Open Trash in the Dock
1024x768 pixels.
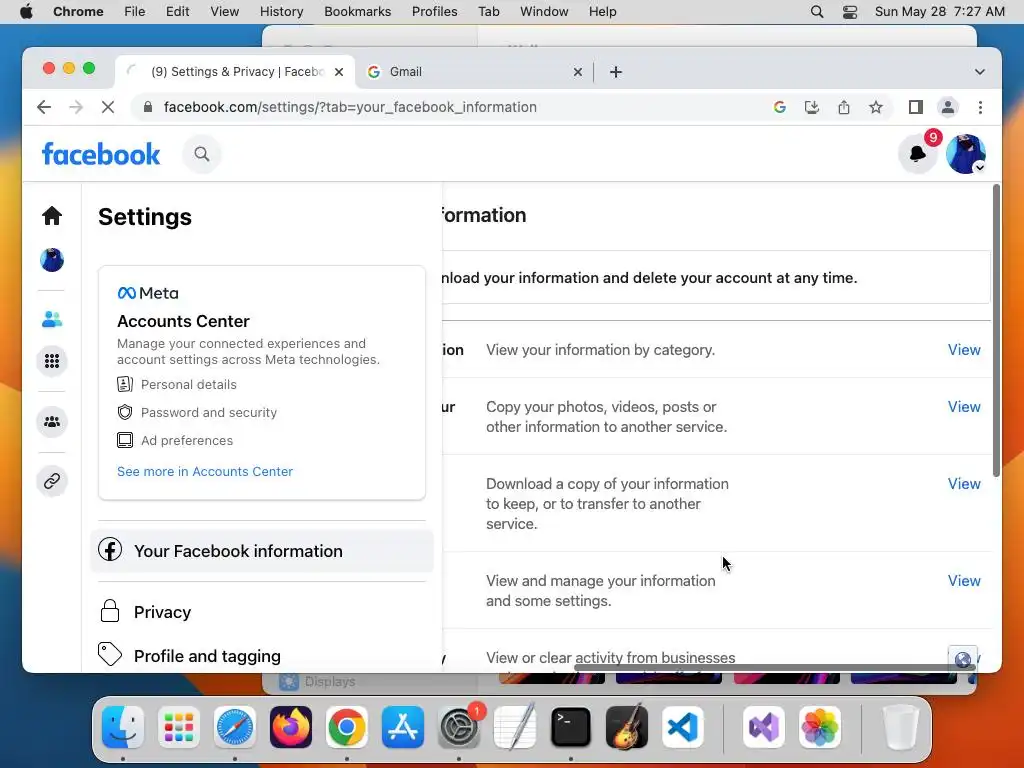[901, 727]
